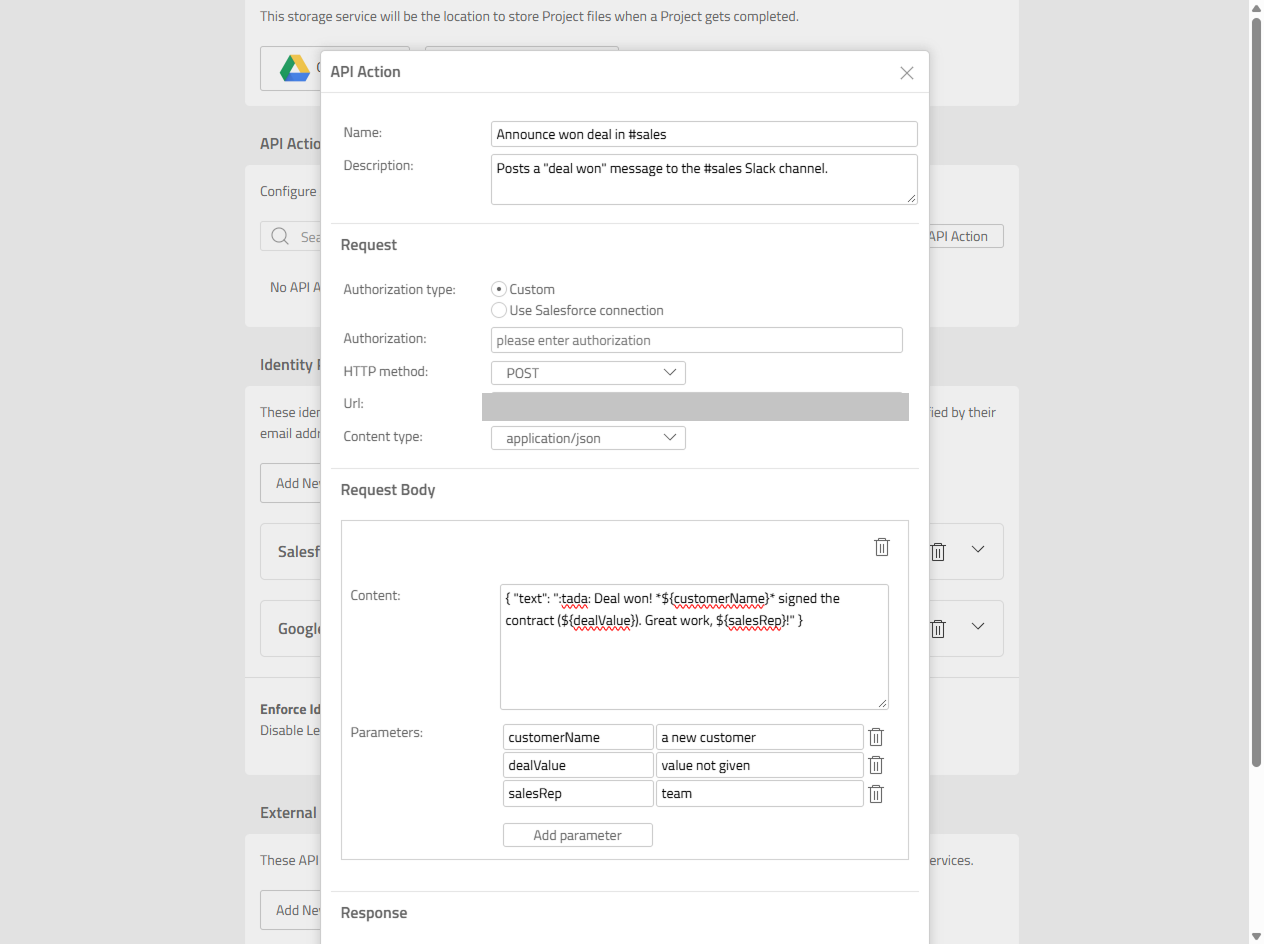
Task: Delete the salesRep parameter row
Action: pyautogui.click(x=876, y=794)
